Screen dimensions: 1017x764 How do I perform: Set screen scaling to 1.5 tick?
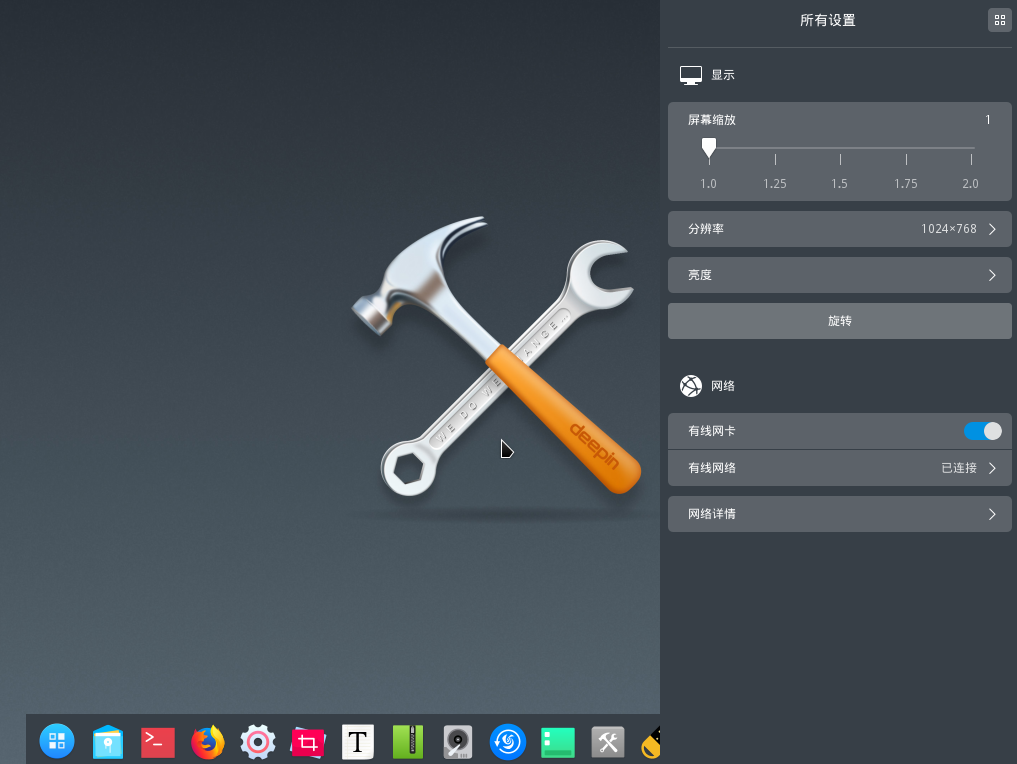(840, 159)
